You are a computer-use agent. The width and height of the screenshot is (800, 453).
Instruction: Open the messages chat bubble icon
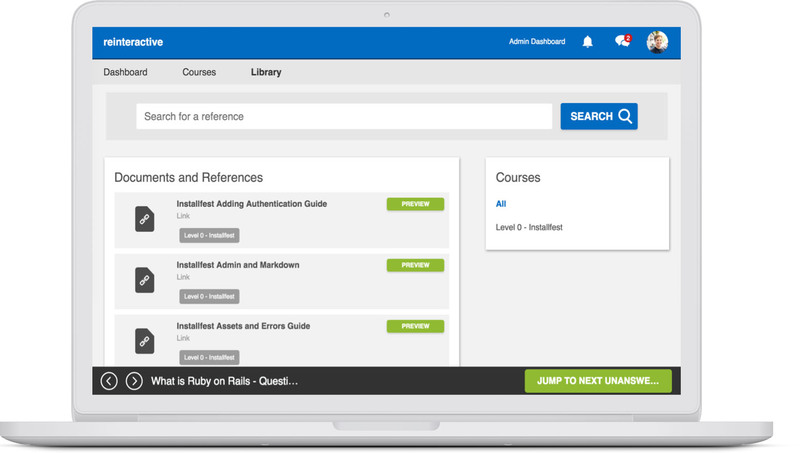[x=622, y=42]
